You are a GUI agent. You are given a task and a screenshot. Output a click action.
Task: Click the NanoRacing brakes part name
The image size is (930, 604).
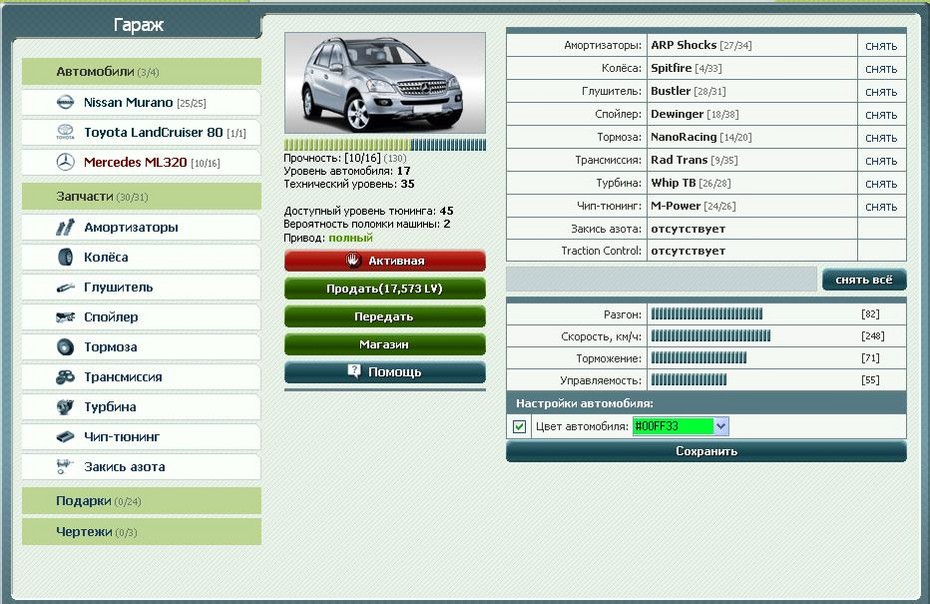click(x=684, y=137)
